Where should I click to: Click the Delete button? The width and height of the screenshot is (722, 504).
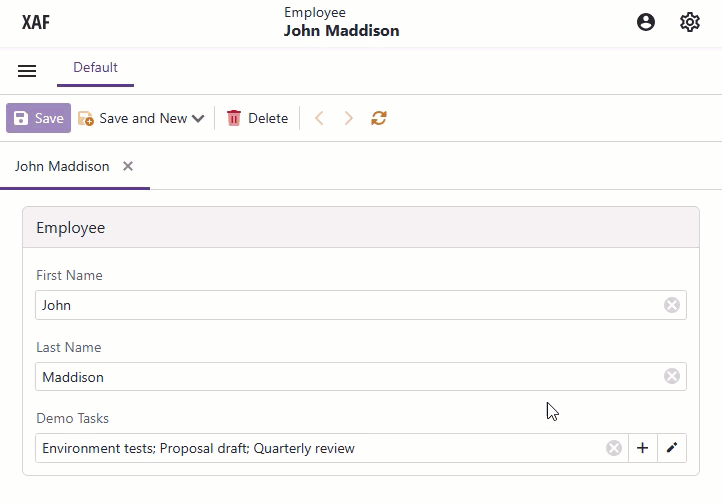click(257, 118)
